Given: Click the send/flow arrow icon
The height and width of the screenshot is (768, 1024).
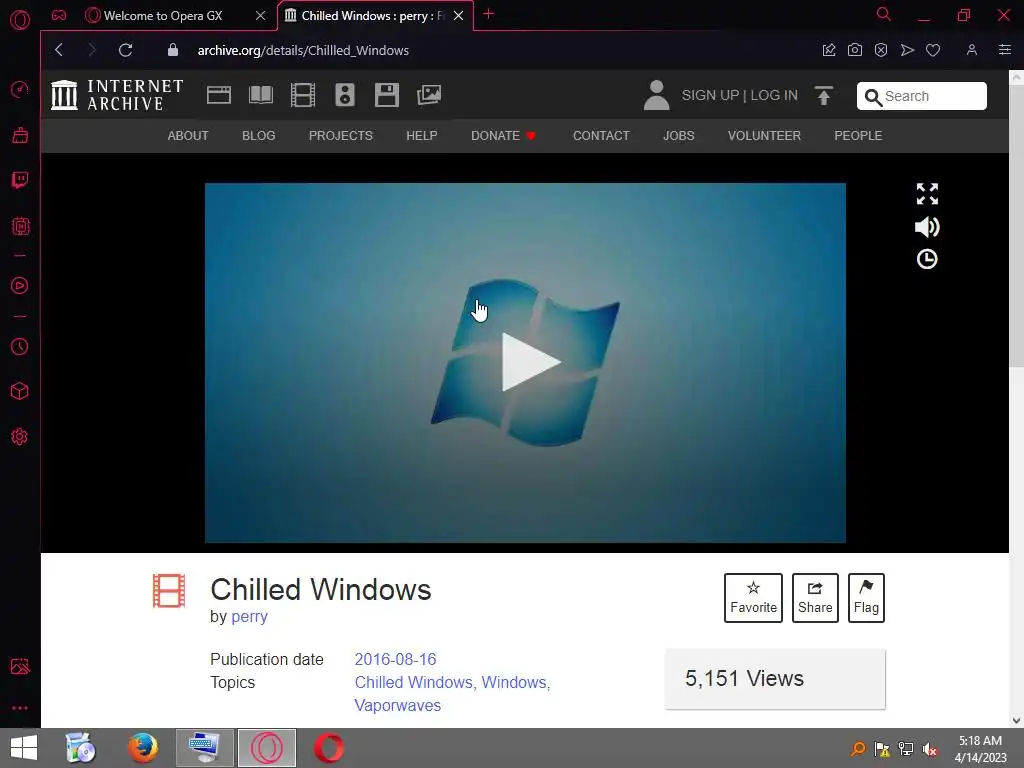Looking at the screenshot, I should (x=907, y=50).
